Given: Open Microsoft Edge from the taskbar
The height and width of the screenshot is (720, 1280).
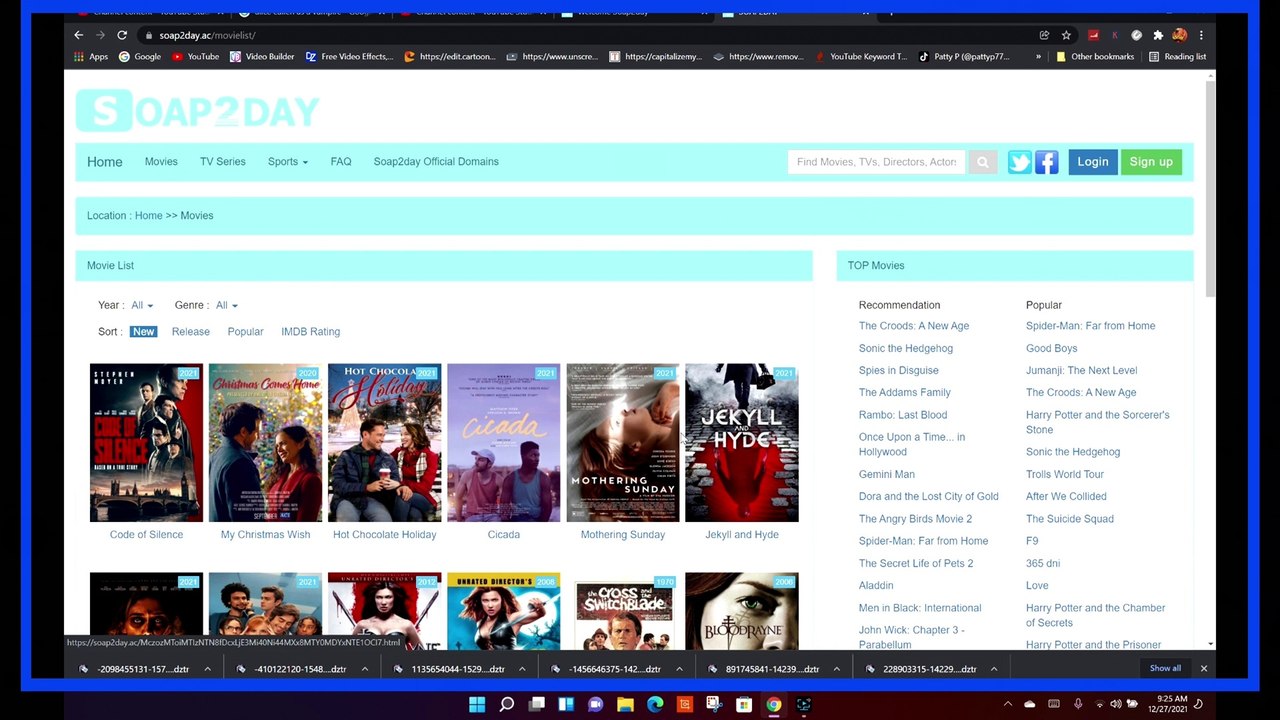Looking at the screenshot, I should coord(655,705).
